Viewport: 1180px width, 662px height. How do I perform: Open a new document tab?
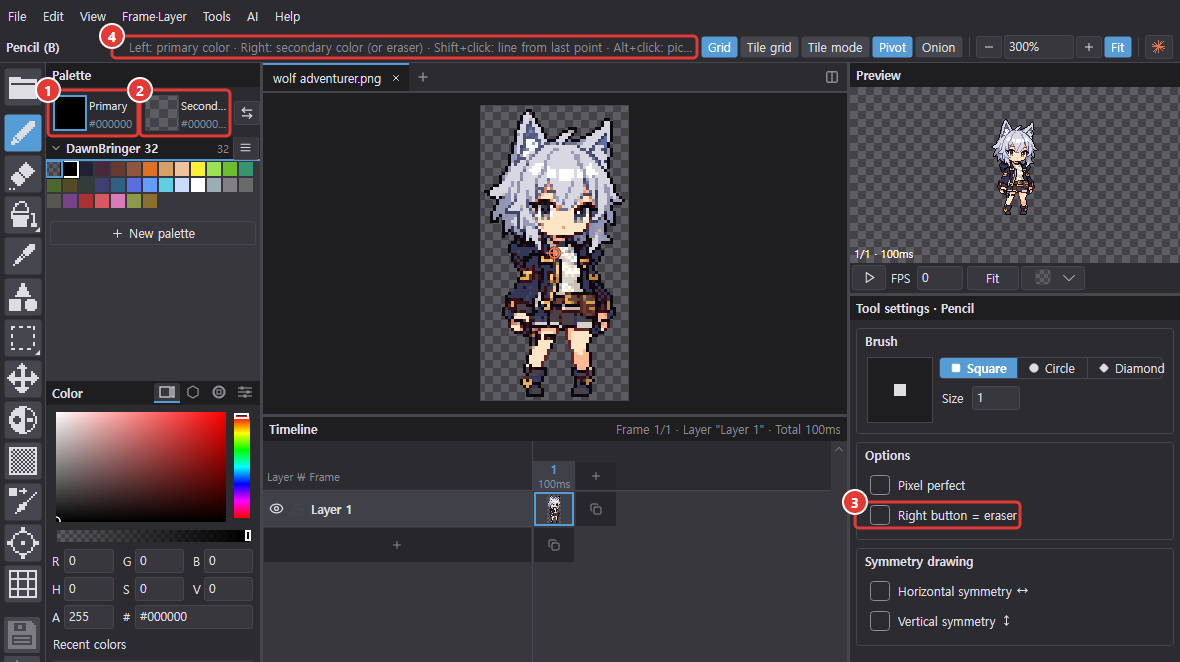pos(423,77)
